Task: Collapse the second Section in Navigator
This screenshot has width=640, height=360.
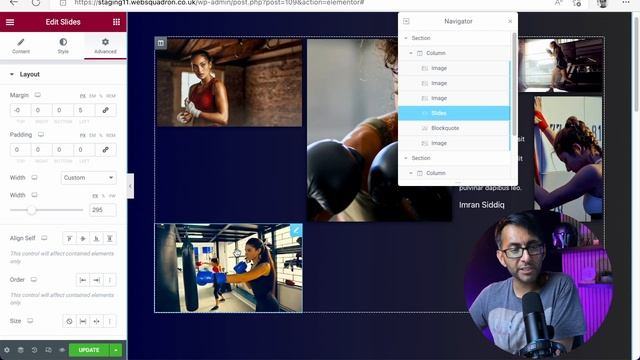Action: [x=406, y=158]
